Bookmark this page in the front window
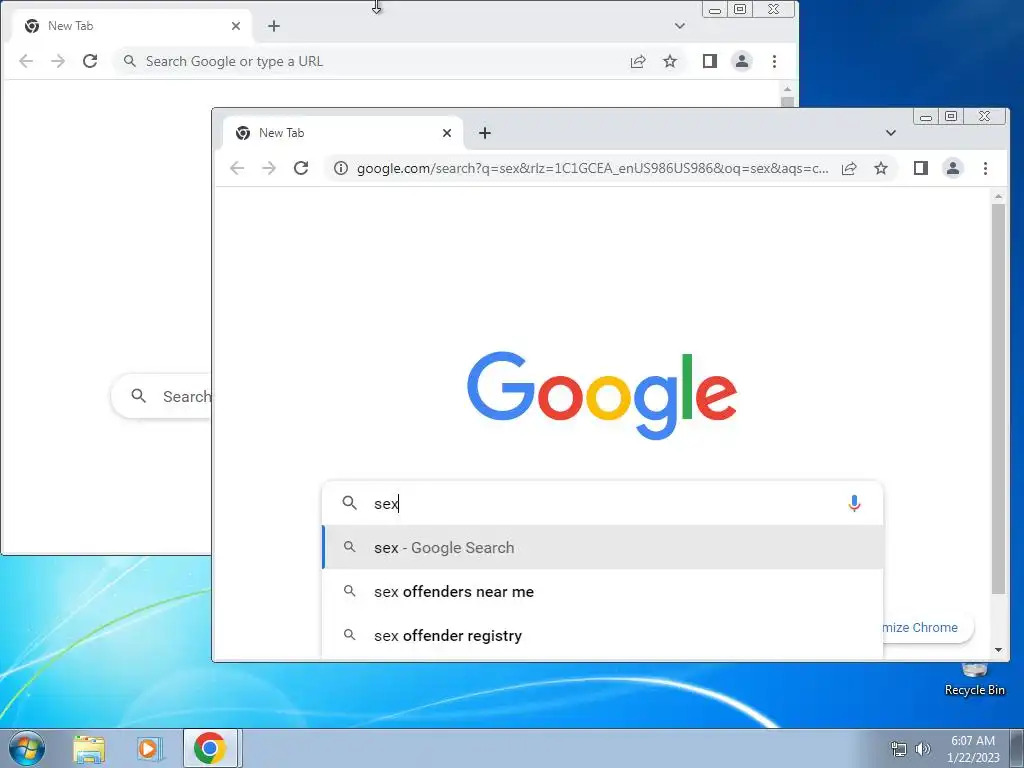 pyautogui.click(x=881, y=168)
